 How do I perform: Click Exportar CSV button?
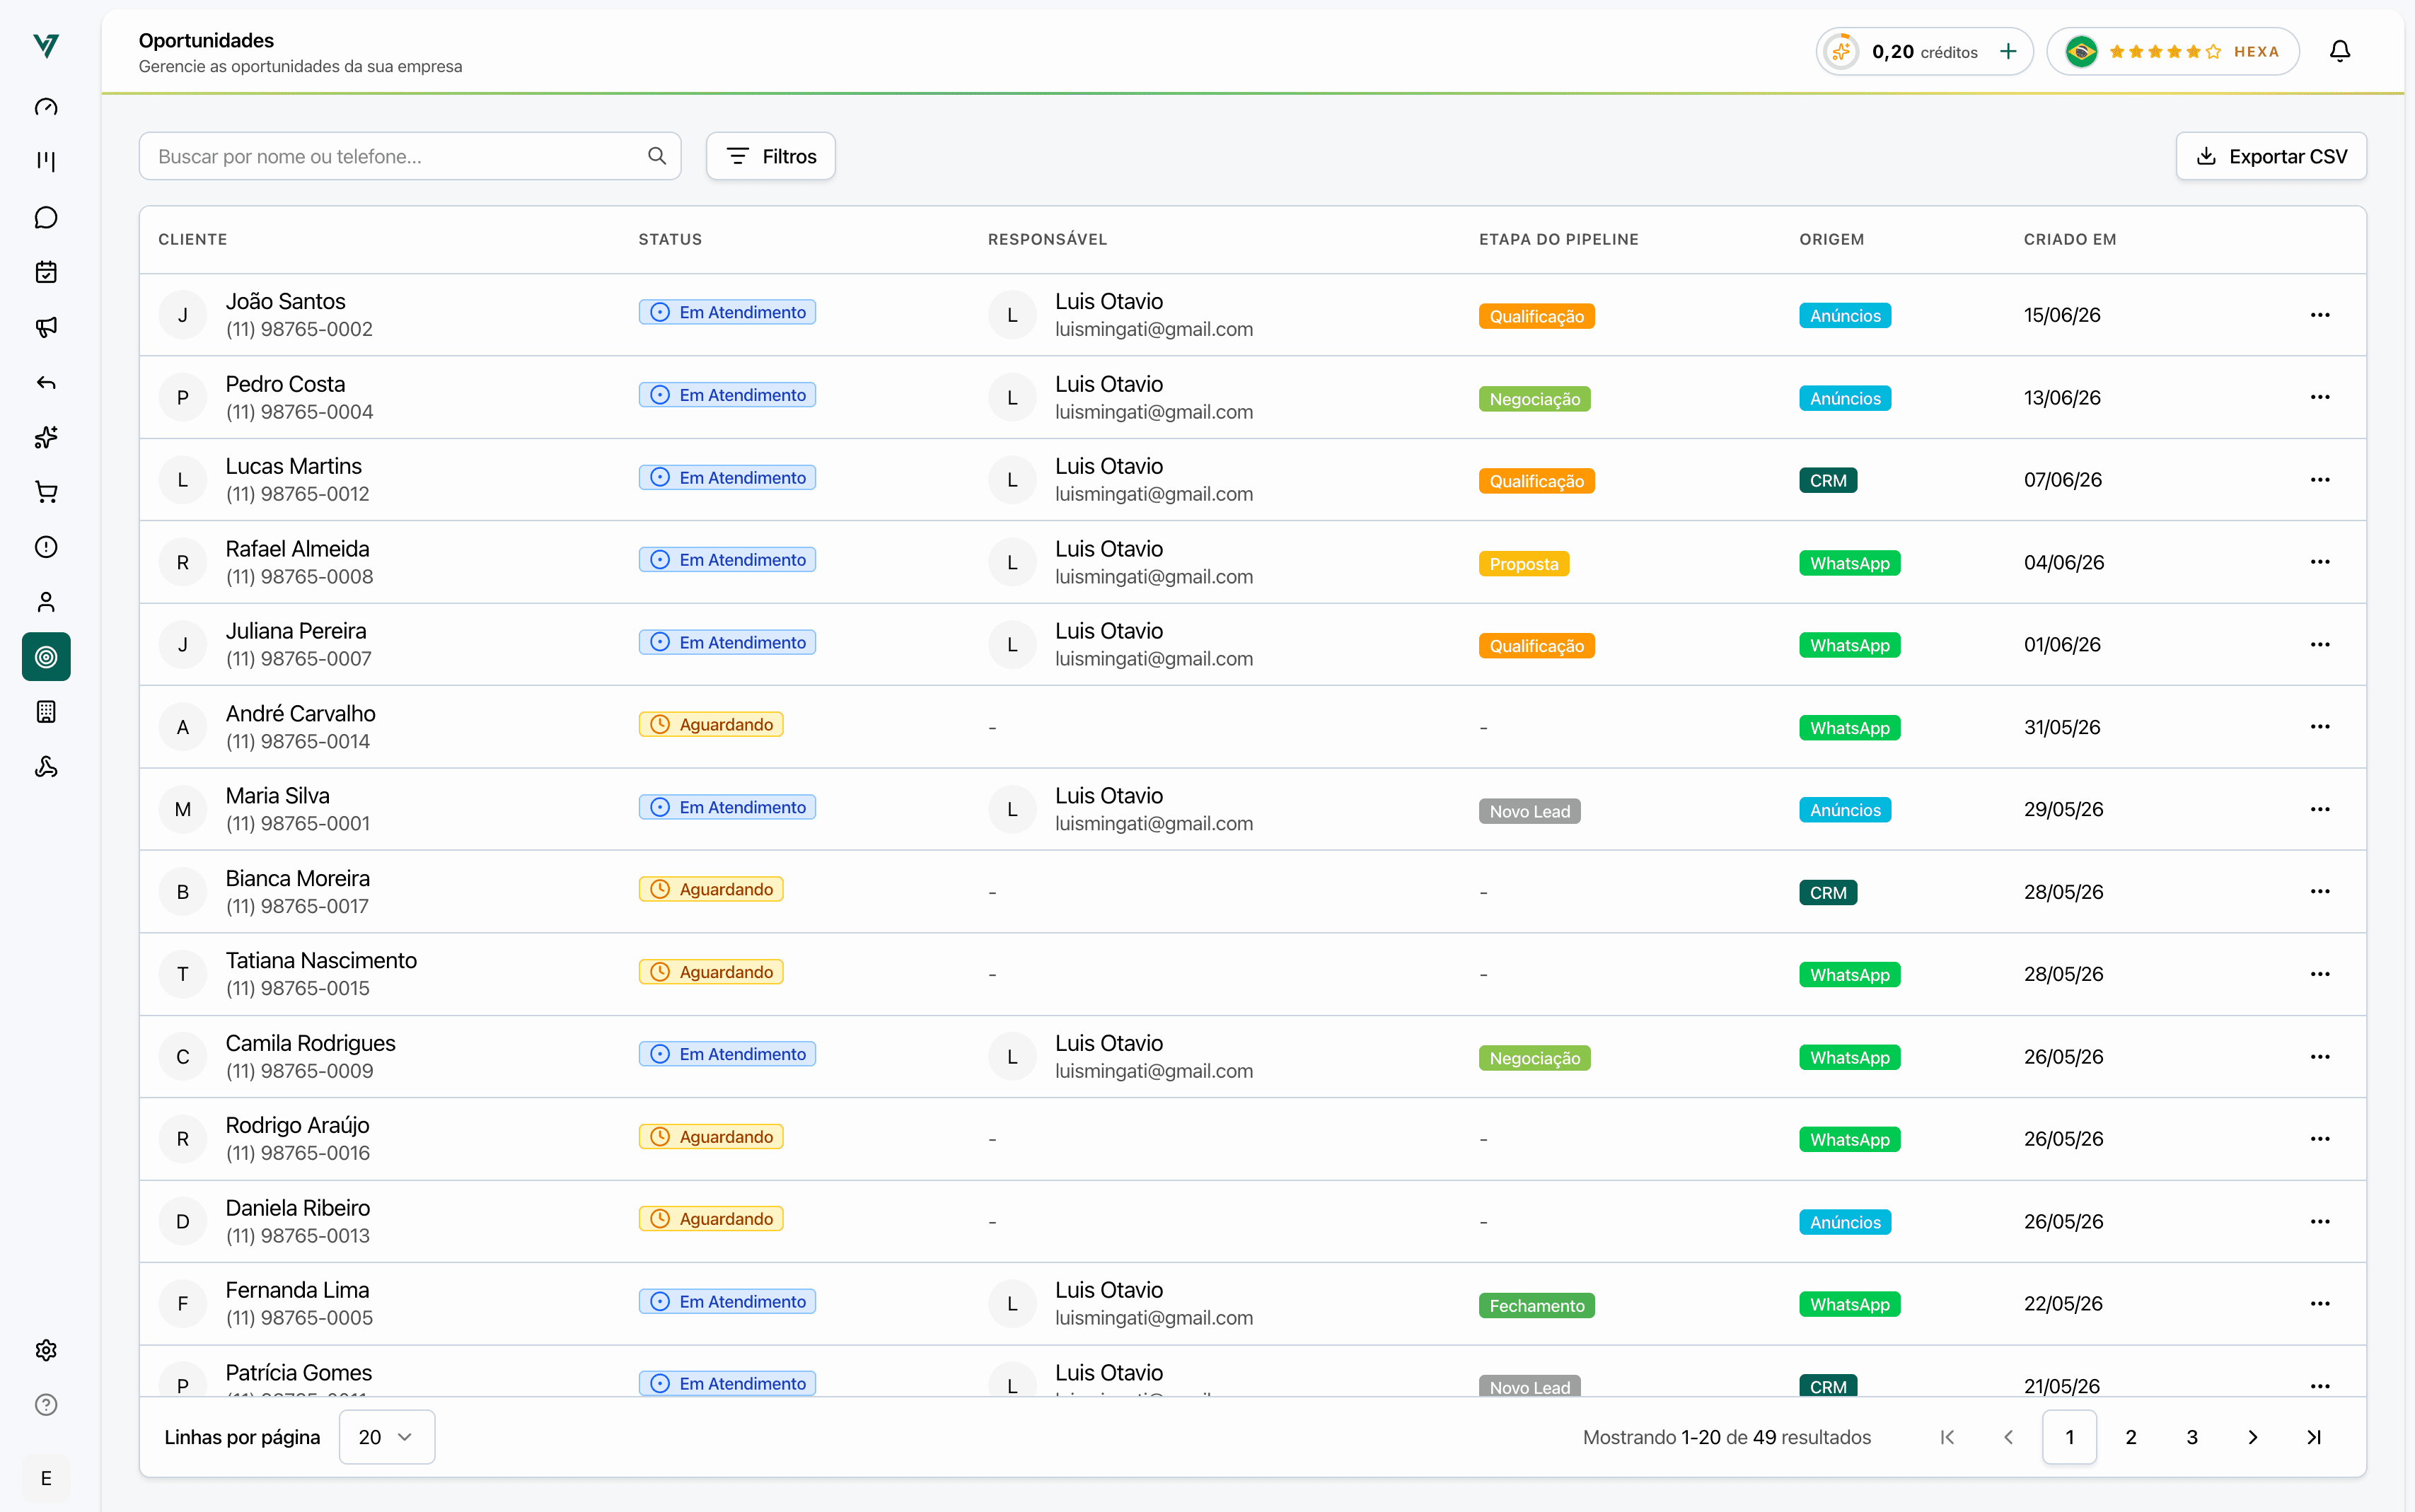pyautogui.click(x=2271, y=156)
